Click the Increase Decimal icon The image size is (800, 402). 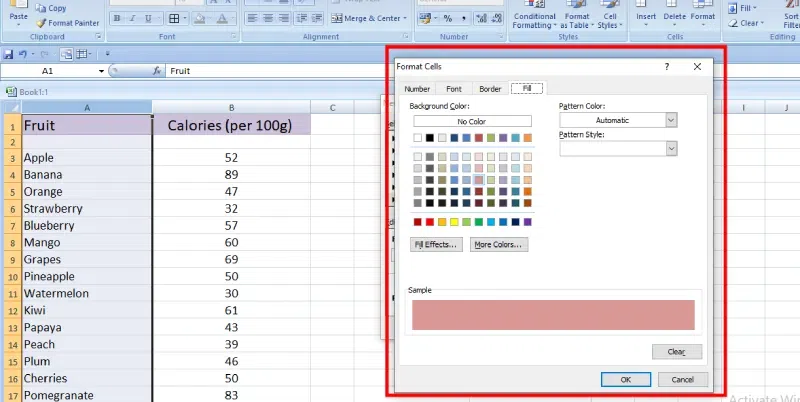481,18
